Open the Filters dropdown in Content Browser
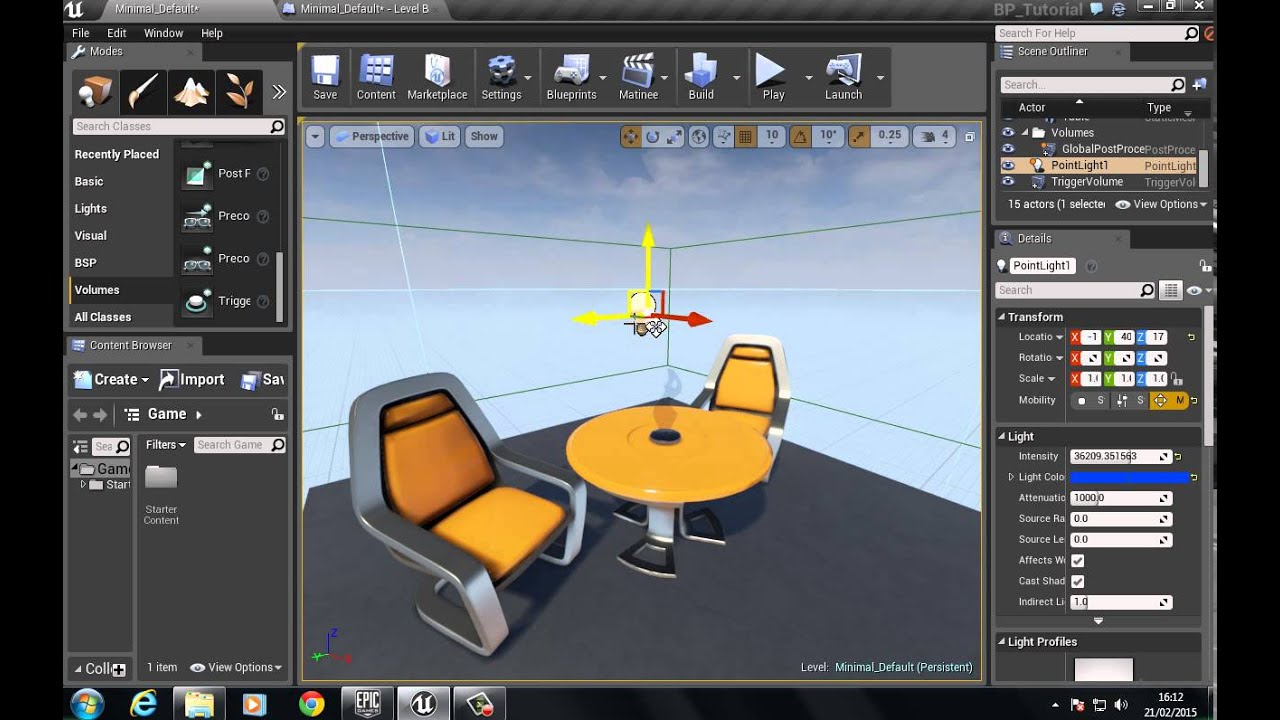Viewport: 1280px width, 720px height. point(166,445)
